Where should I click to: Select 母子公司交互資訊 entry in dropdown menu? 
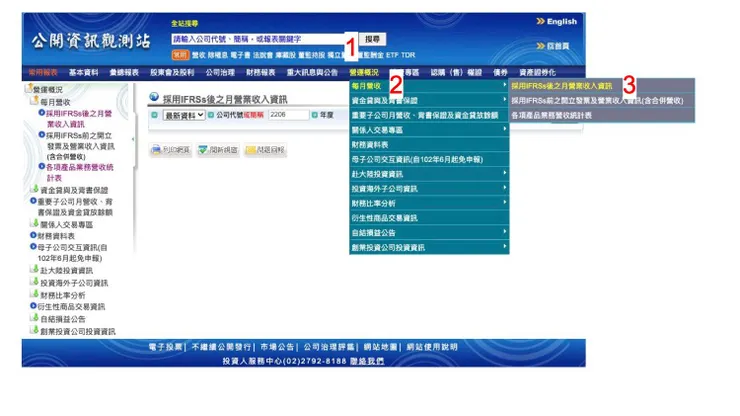[429, 159]
